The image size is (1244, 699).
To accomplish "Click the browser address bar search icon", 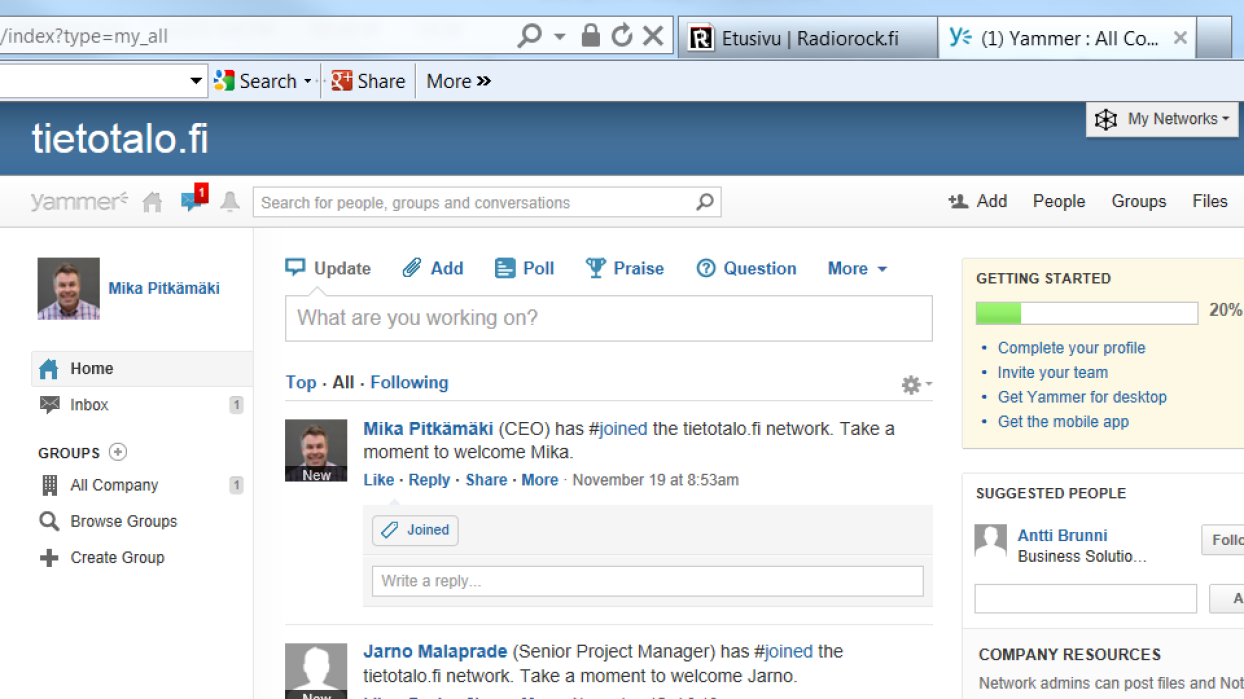I will point(529,37).
